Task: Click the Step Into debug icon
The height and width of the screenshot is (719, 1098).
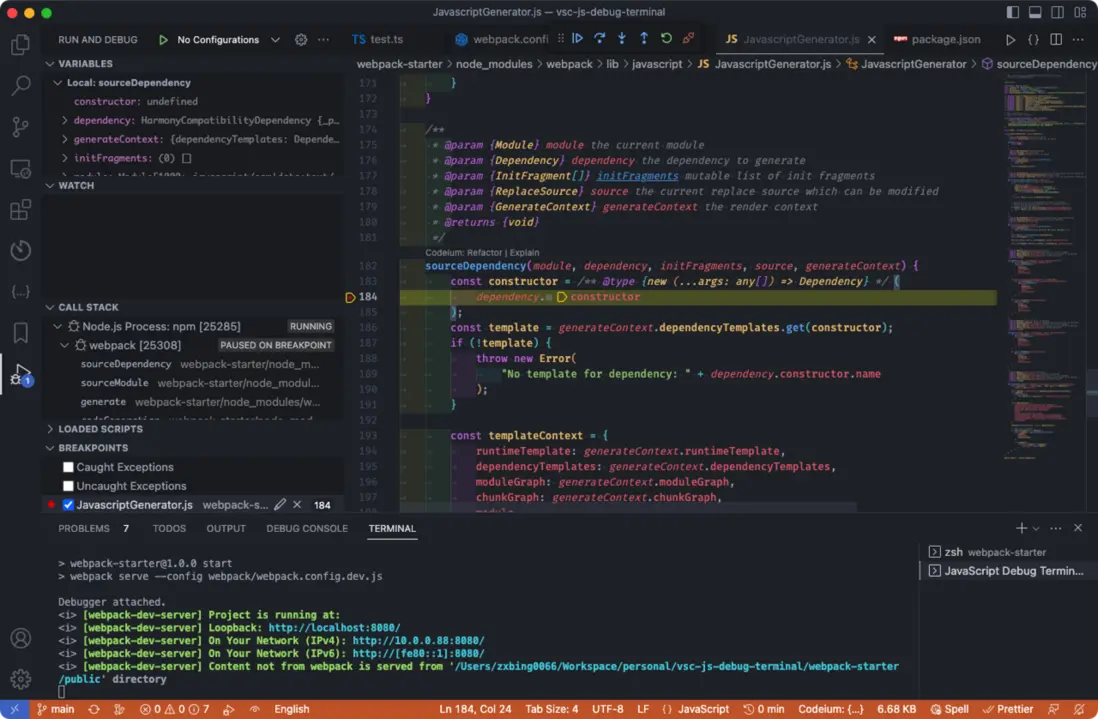Action: pos(621,39)
